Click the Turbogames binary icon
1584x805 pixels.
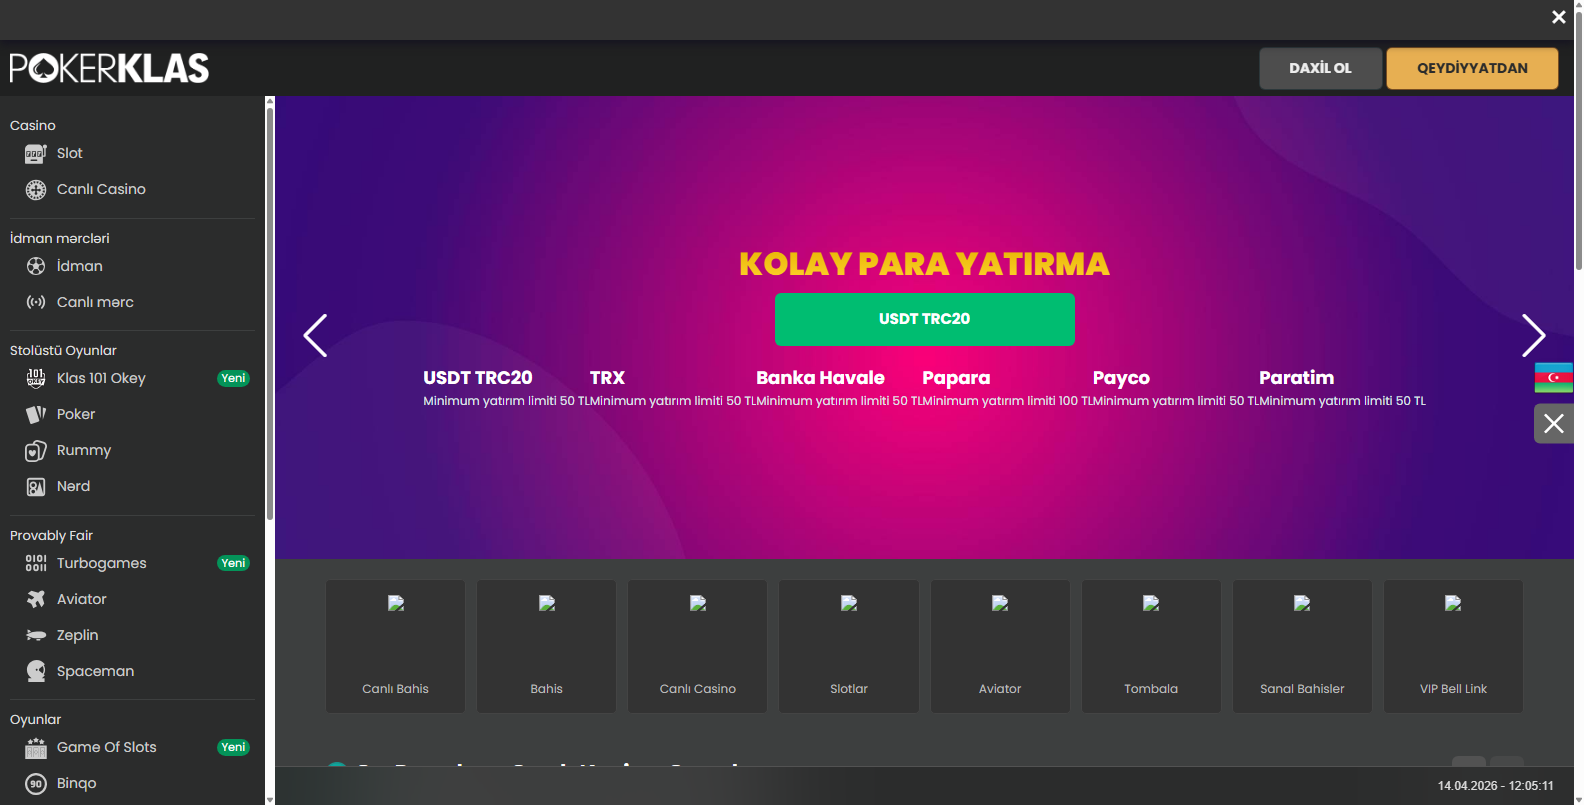[x=36, y=563]
